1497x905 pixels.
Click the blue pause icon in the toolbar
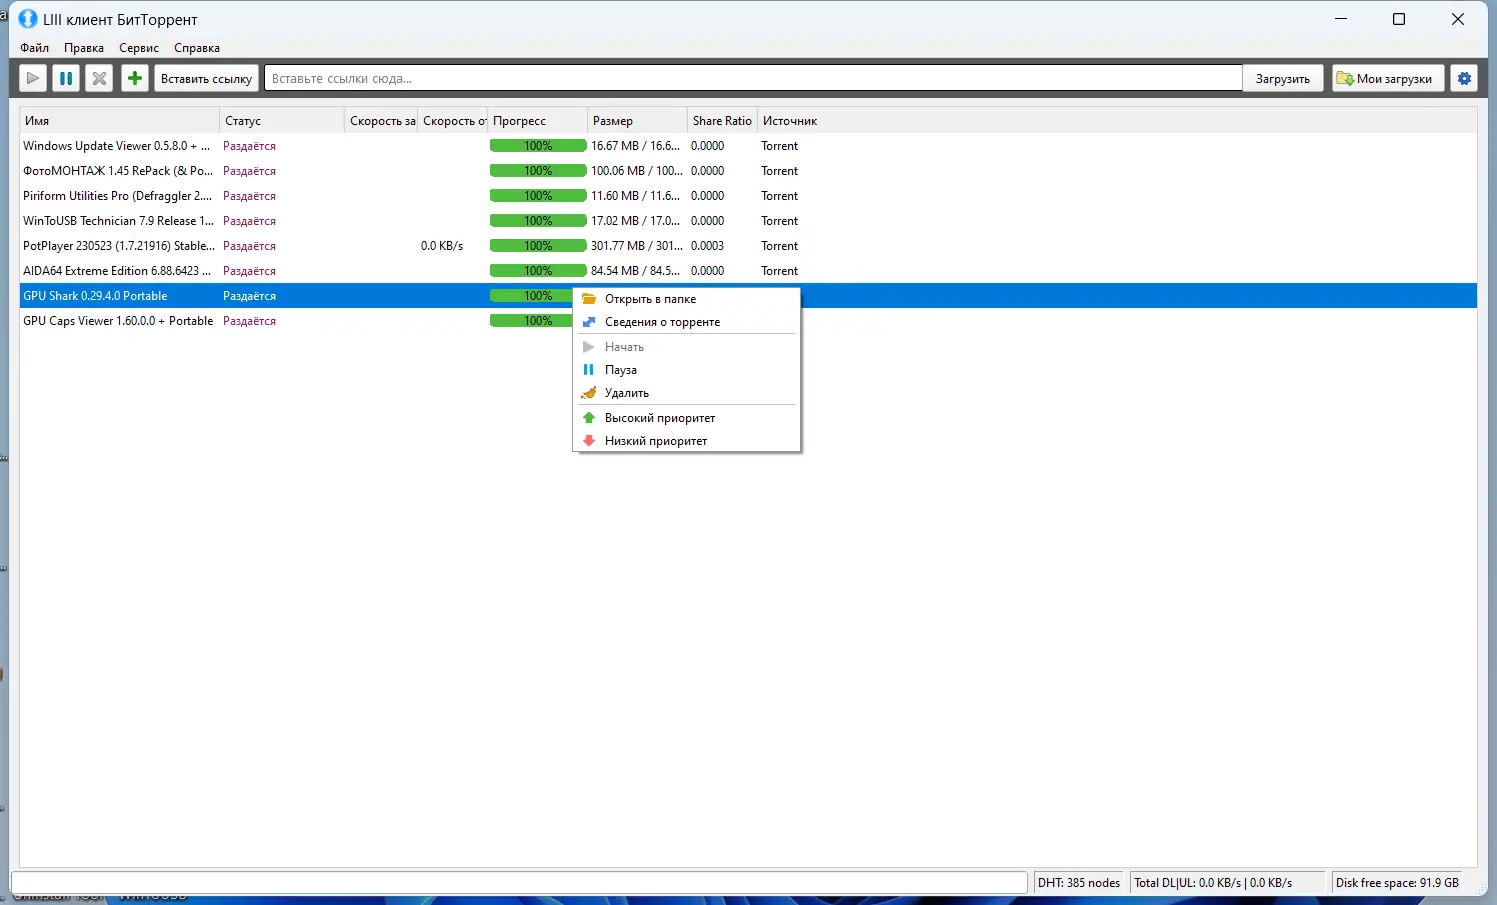(66, 78)
